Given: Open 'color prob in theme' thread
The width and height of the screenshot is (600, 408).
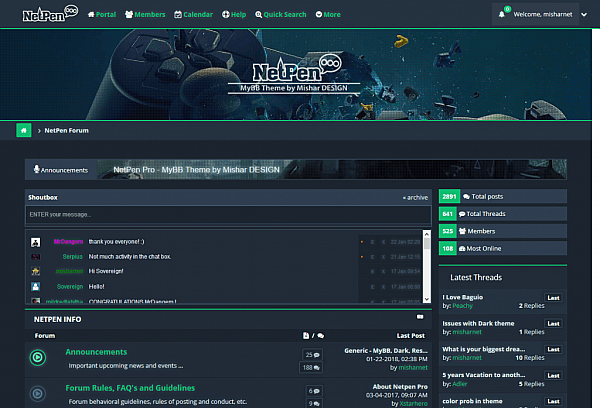Looking at the screenshot, I should tap(472, 401).
